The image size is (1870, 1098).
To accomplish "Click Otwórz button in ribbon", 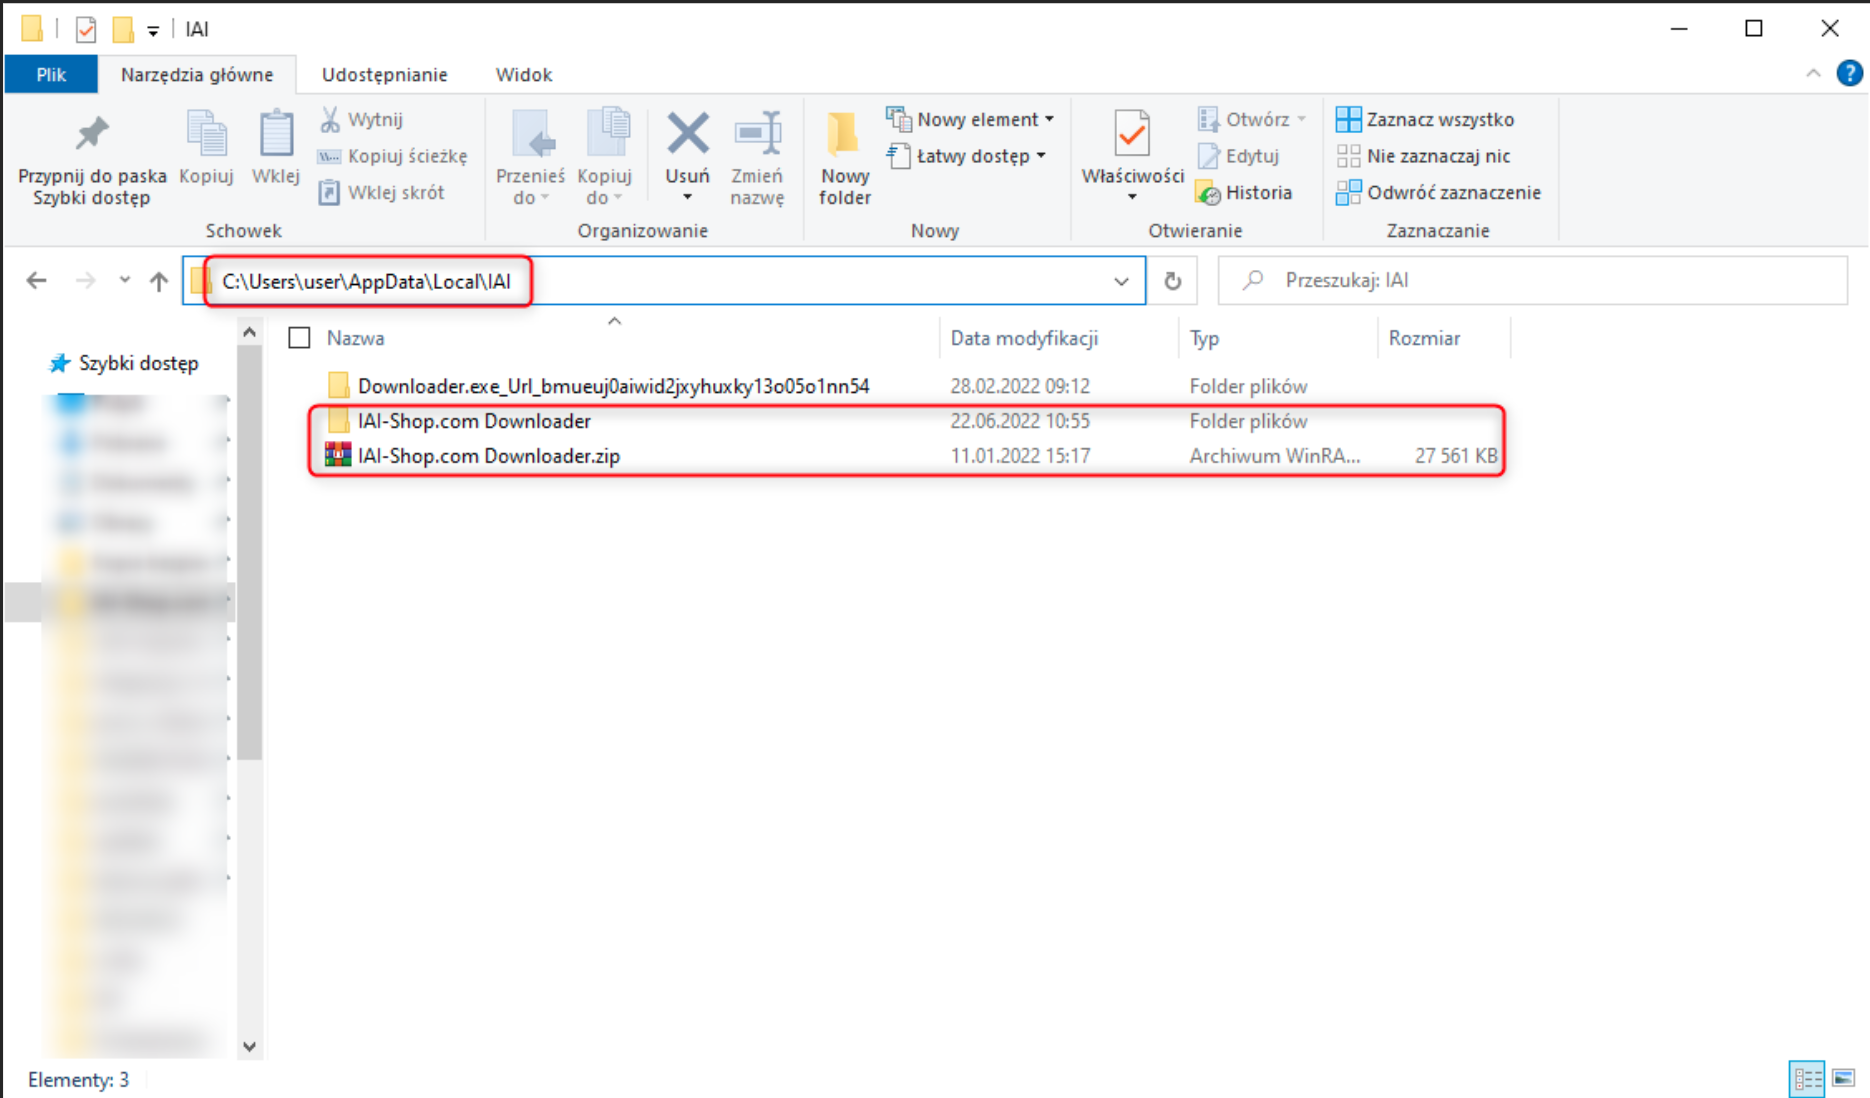I will point(1251,119).
